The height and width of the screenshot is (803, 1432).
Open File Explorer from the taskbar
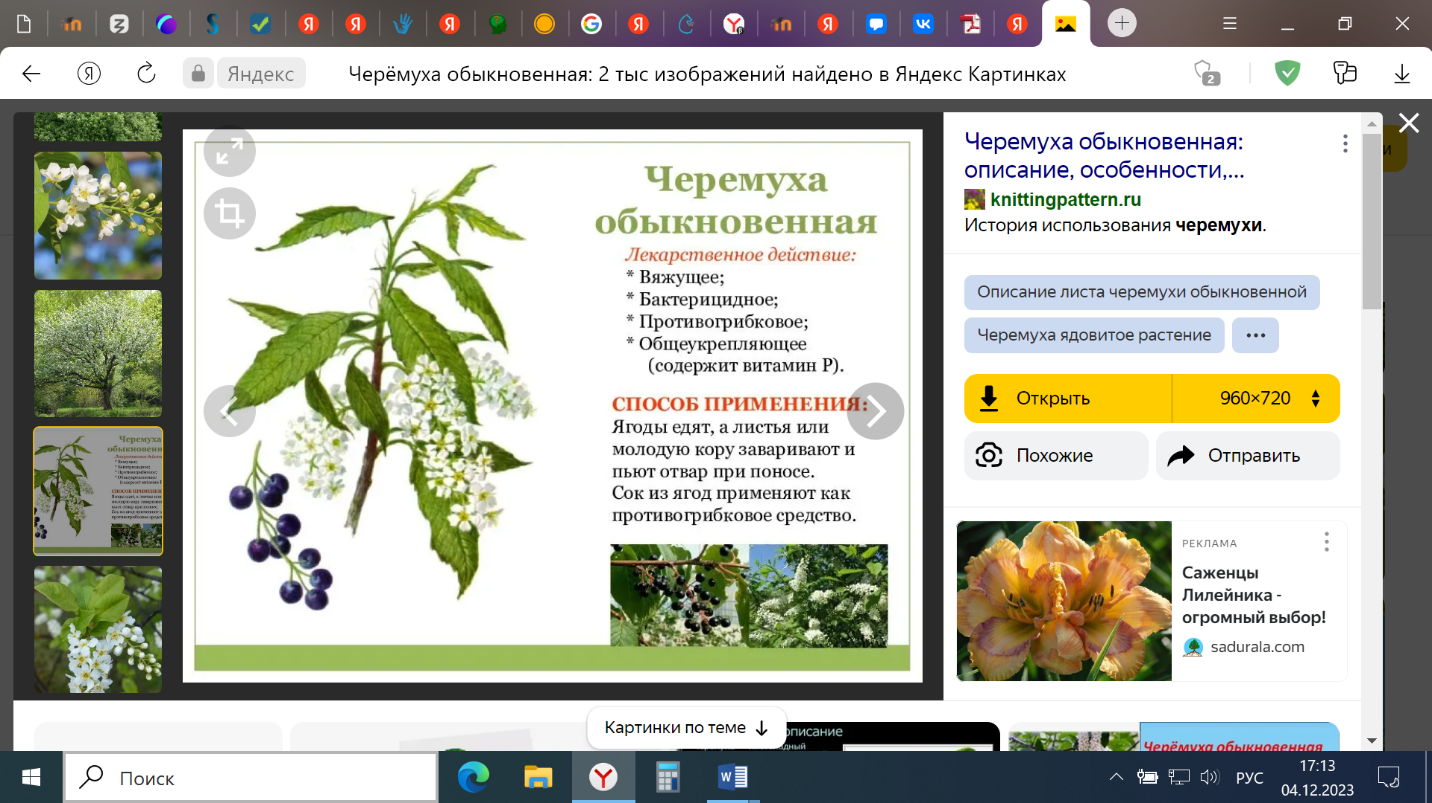coord(538,777)
